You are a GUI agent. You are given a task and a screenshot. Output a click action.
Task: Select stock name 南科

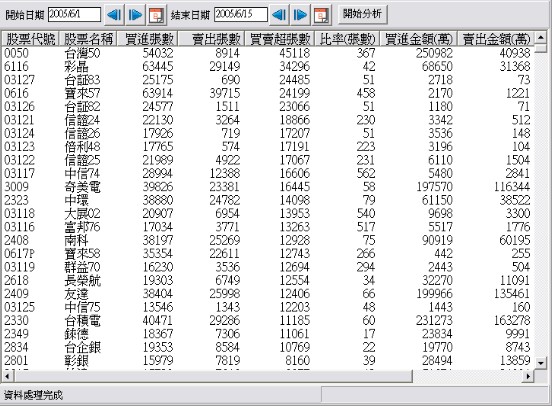point(76,241)
